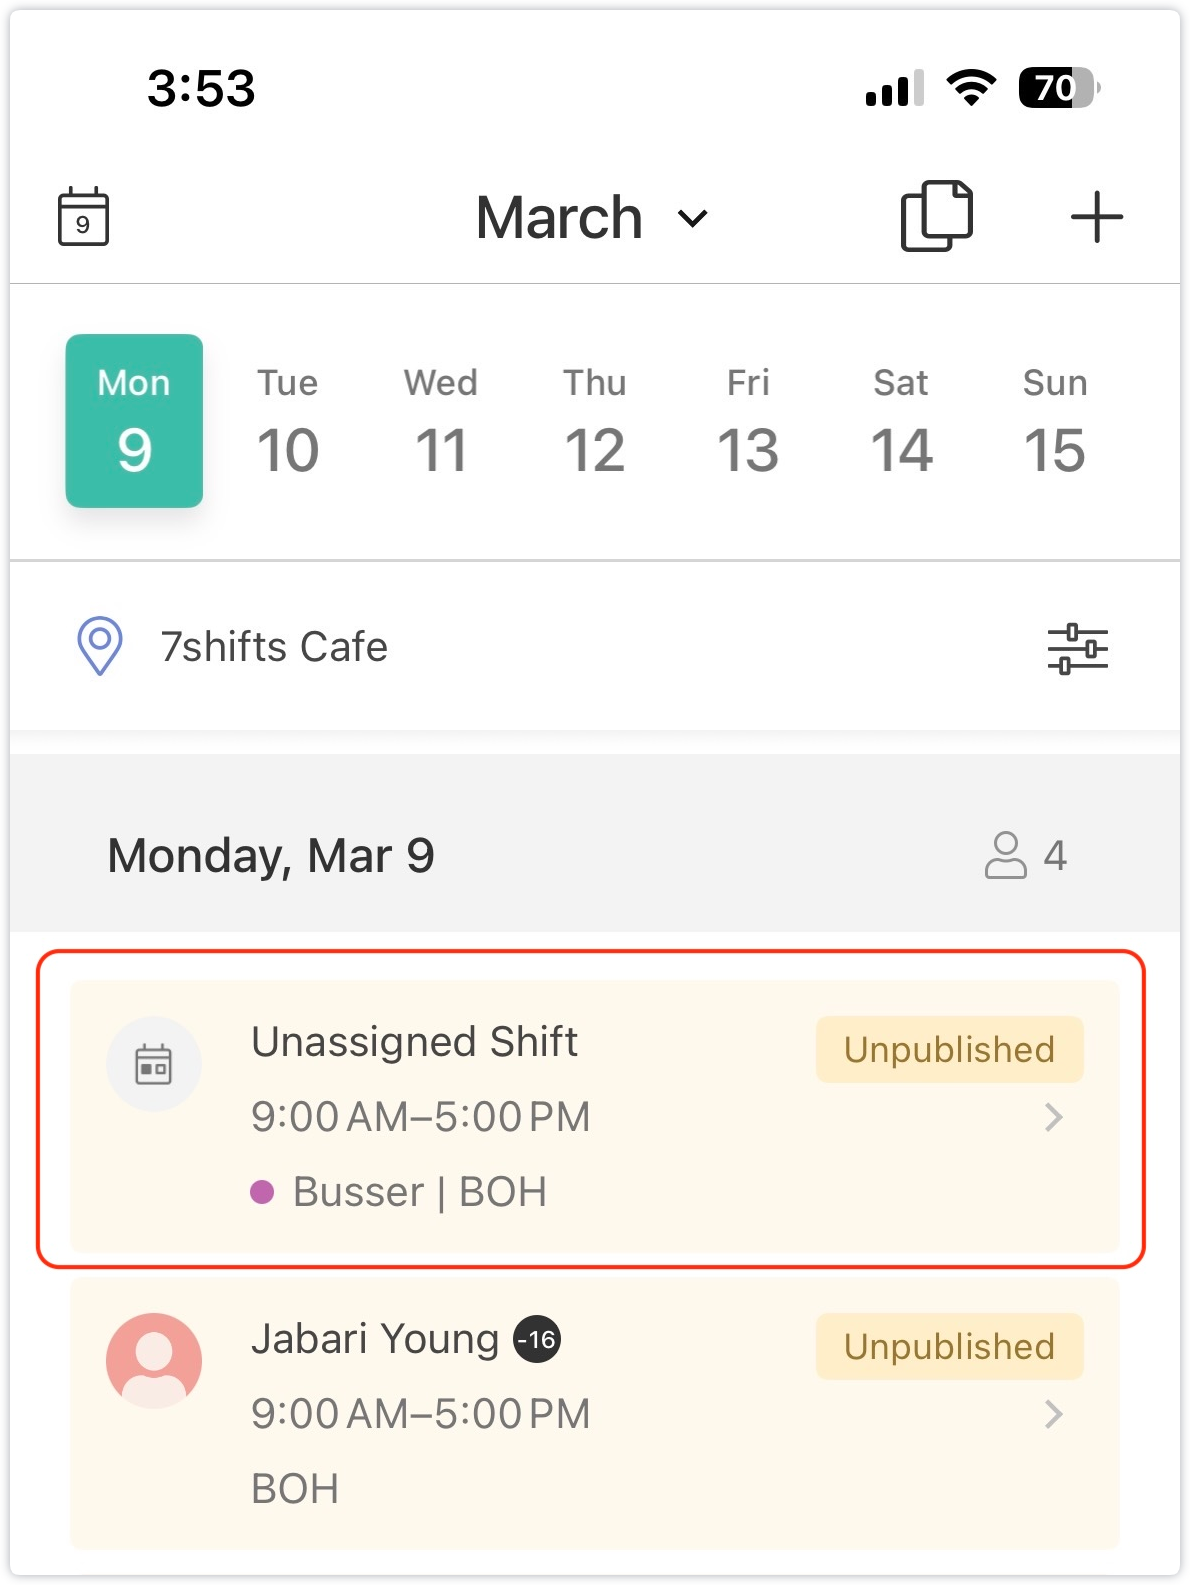
Task: Select Wed 11 in week strip
Action: [x=441, y=422]
